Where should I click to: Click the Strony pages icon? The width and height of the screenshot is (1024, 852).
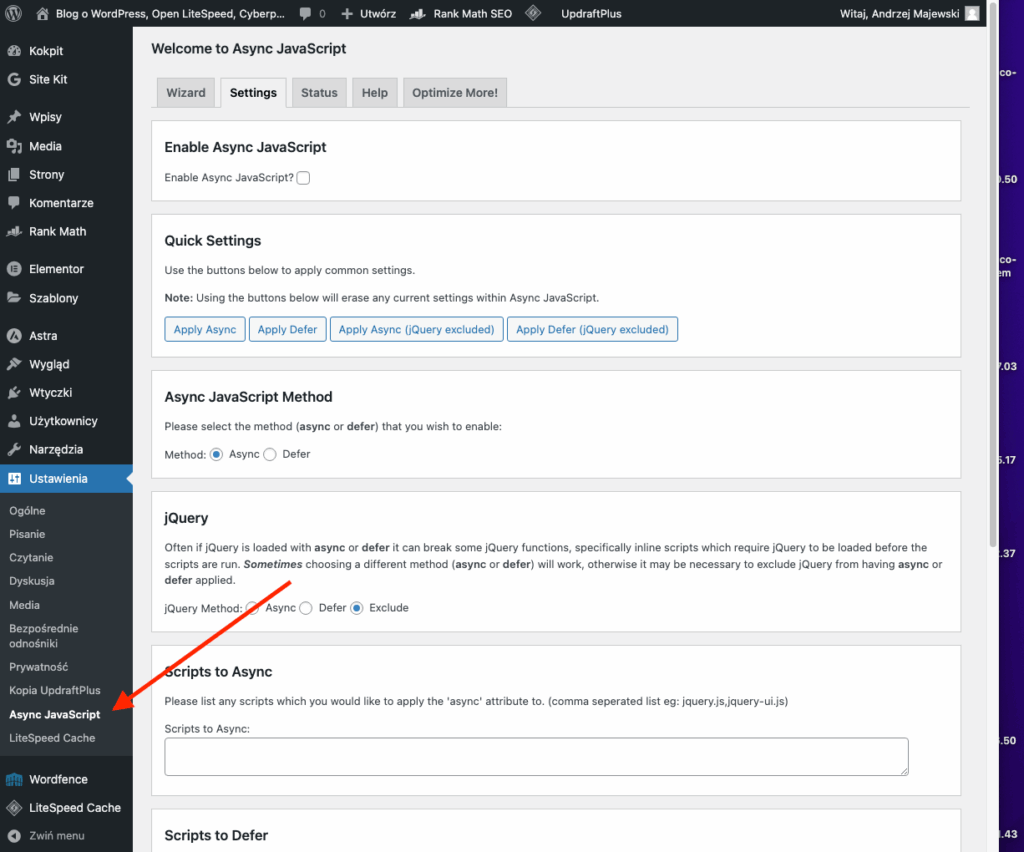click(x=14, y=174)
